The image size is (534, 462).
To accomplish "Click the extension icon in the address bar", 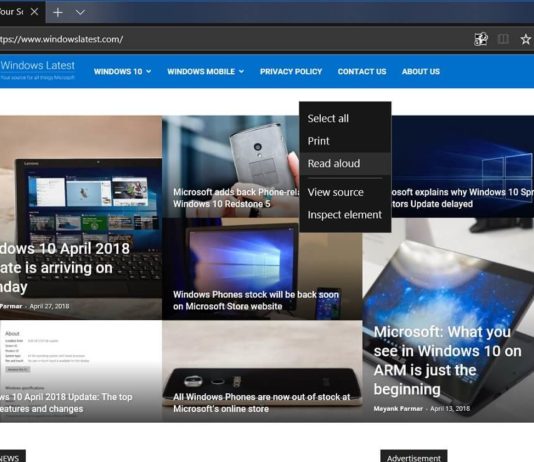I will pos(481,39).
